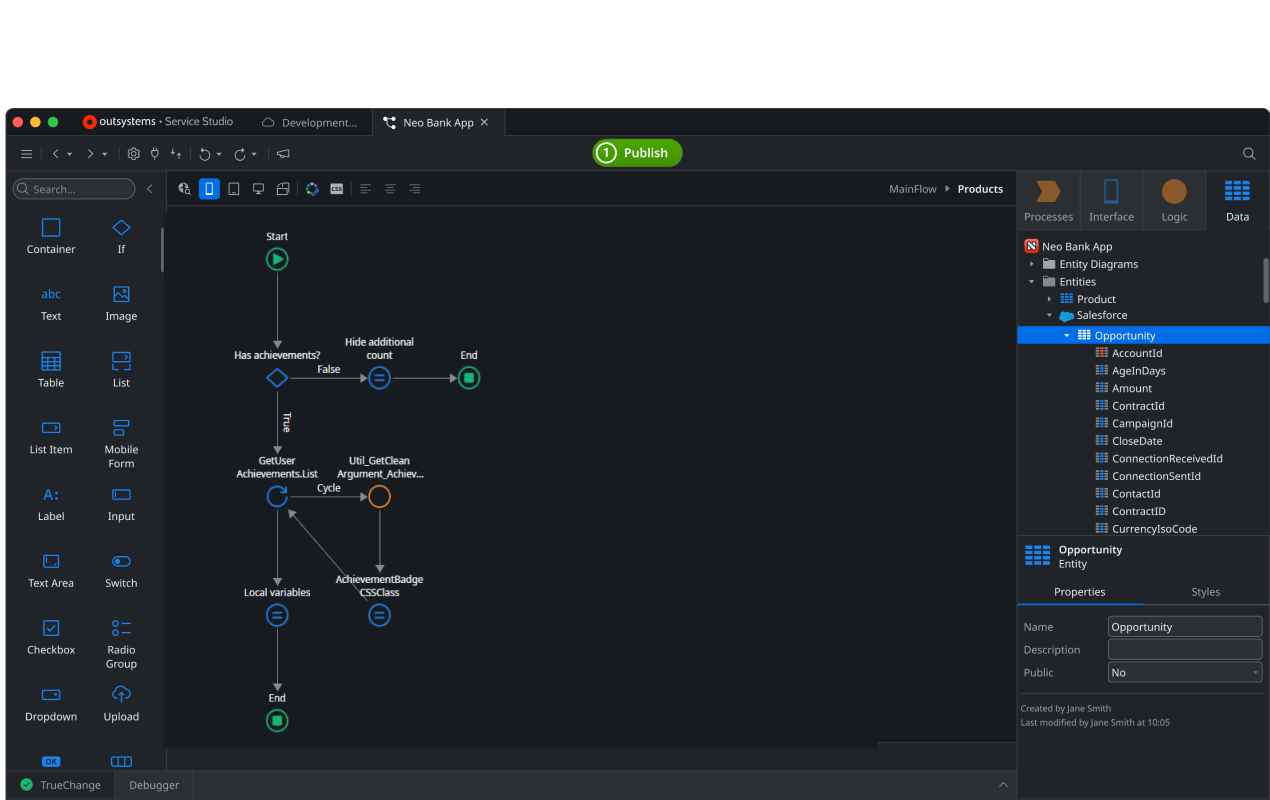Click the merge/compare arrows icon
1270x800 pixels.
coord(176,154)
